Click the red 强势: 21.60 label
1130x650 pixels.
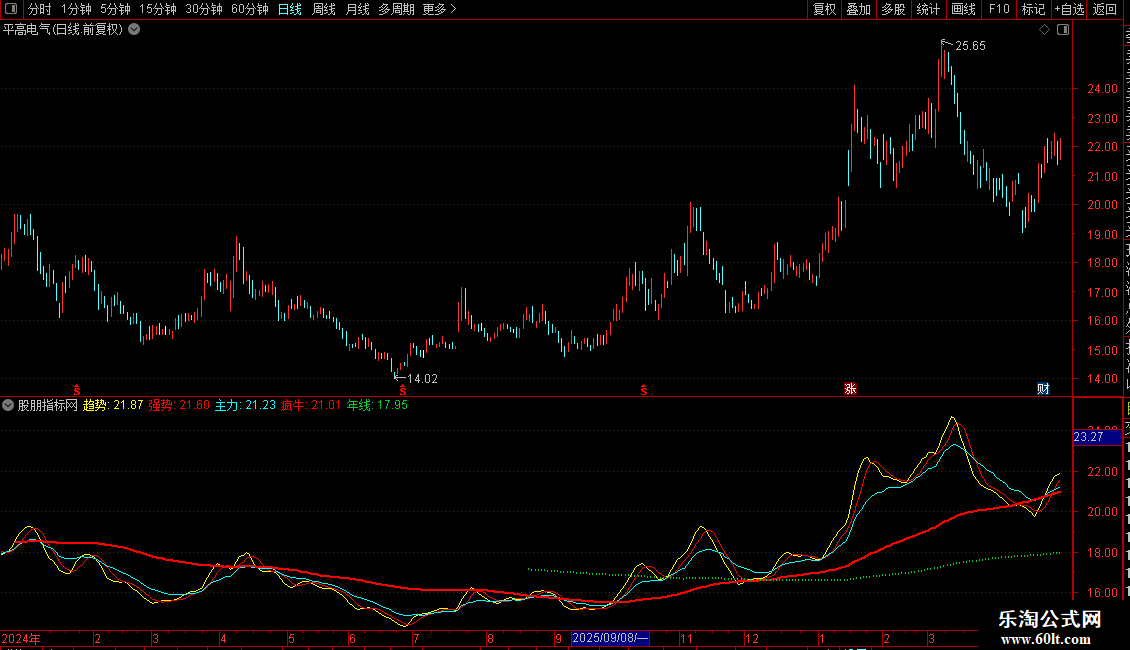[179, 405]
